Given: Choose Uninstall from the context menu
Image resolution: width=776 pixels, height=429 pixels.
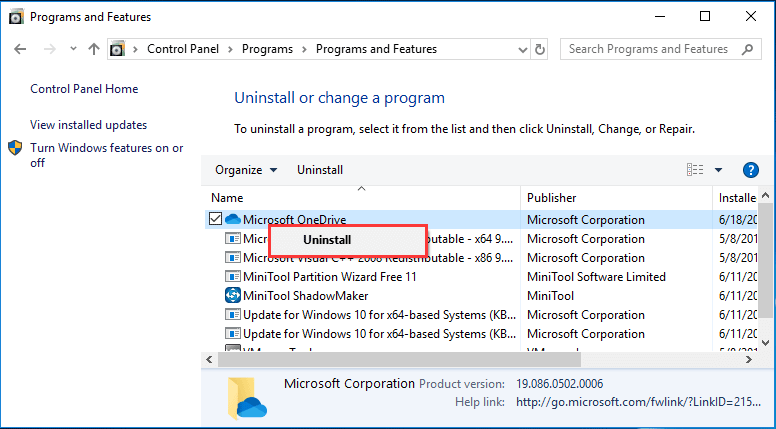Looking at the screenshot, I should [x=347, y=240].
